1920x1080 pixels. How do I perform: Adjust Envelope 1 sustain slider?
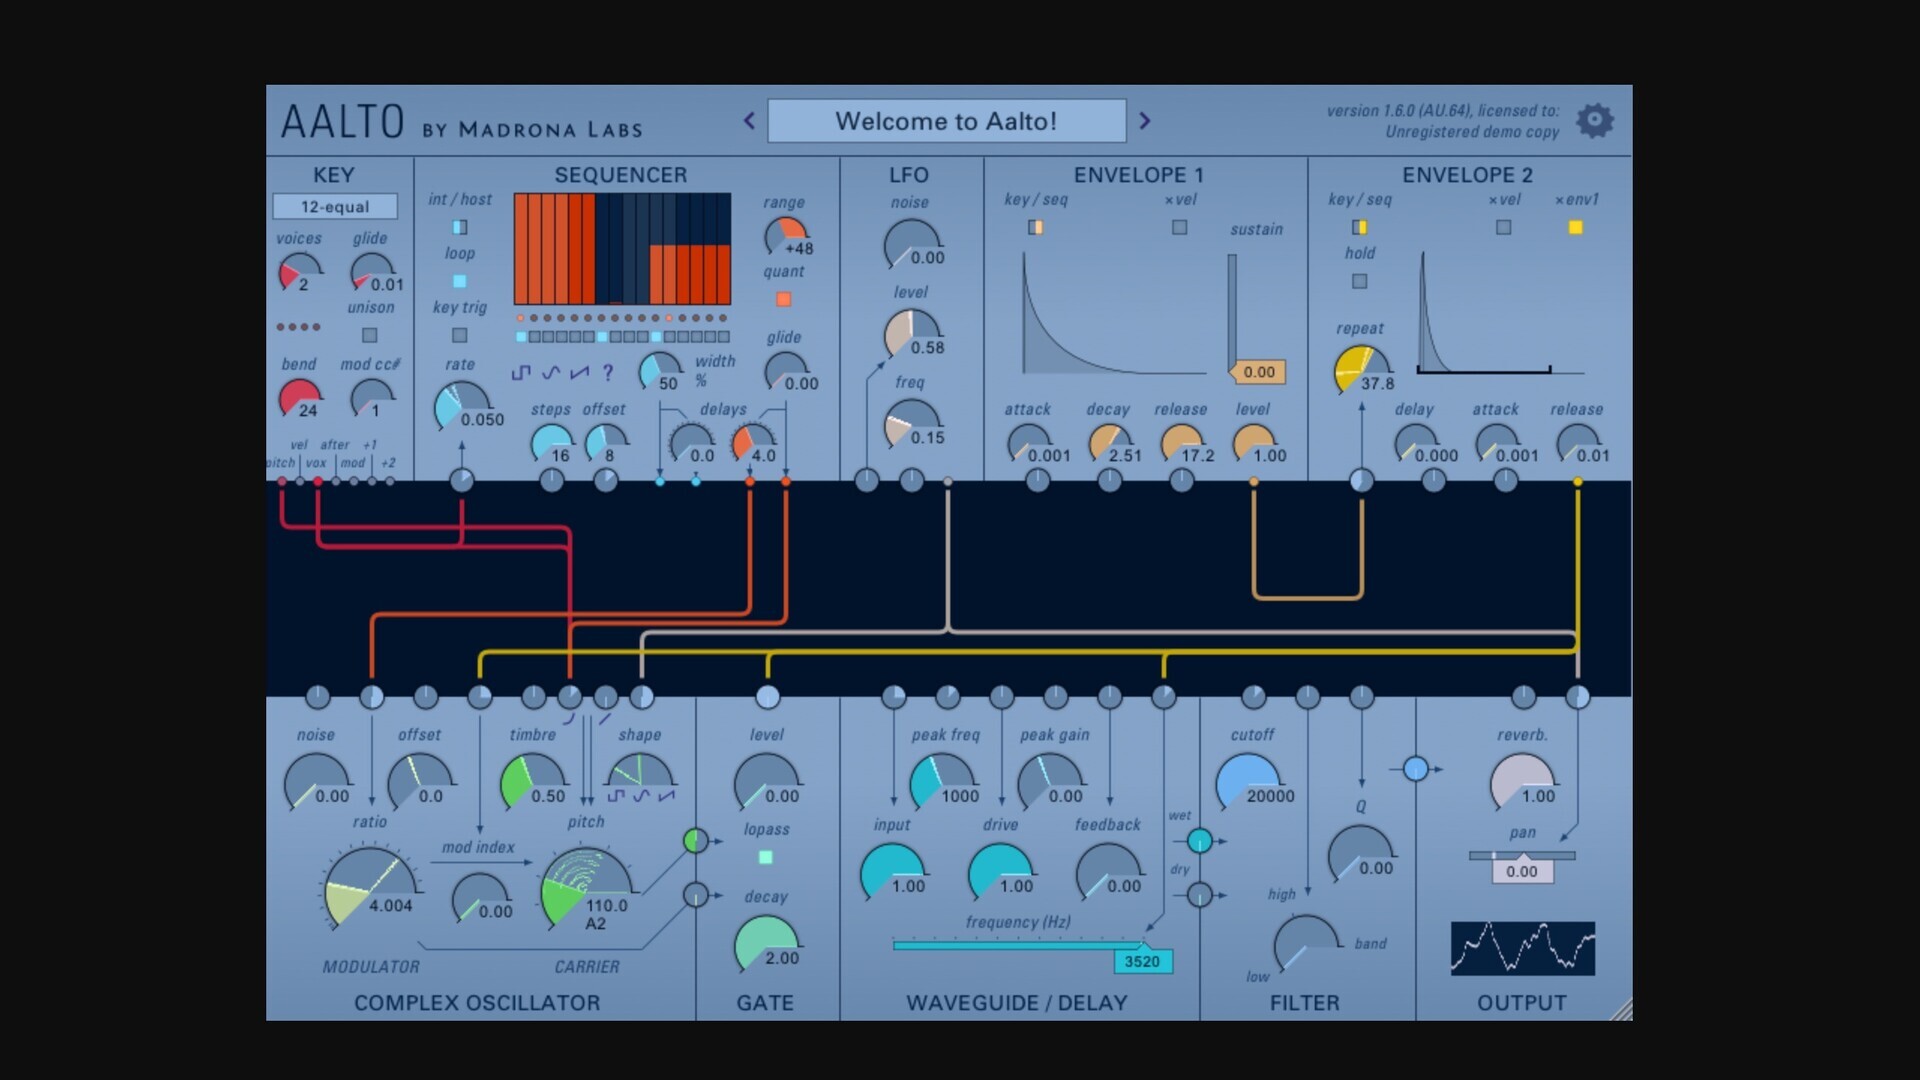[x=1233, y=314]
